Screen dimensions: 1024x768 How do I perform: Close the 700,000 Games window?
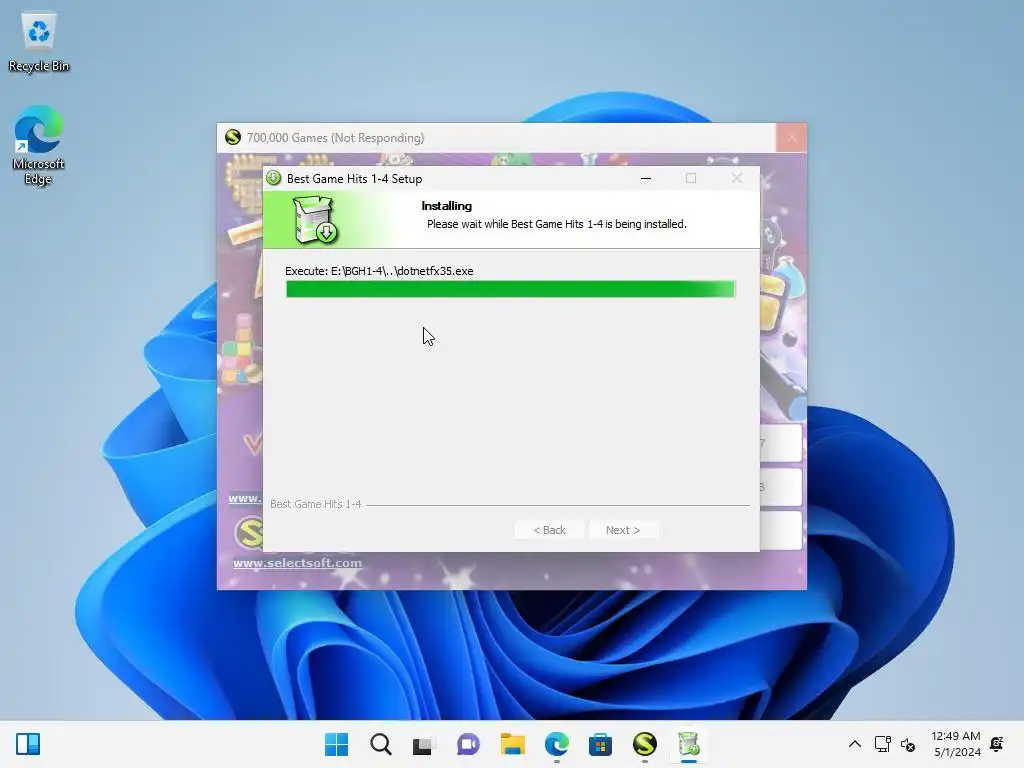792,138
